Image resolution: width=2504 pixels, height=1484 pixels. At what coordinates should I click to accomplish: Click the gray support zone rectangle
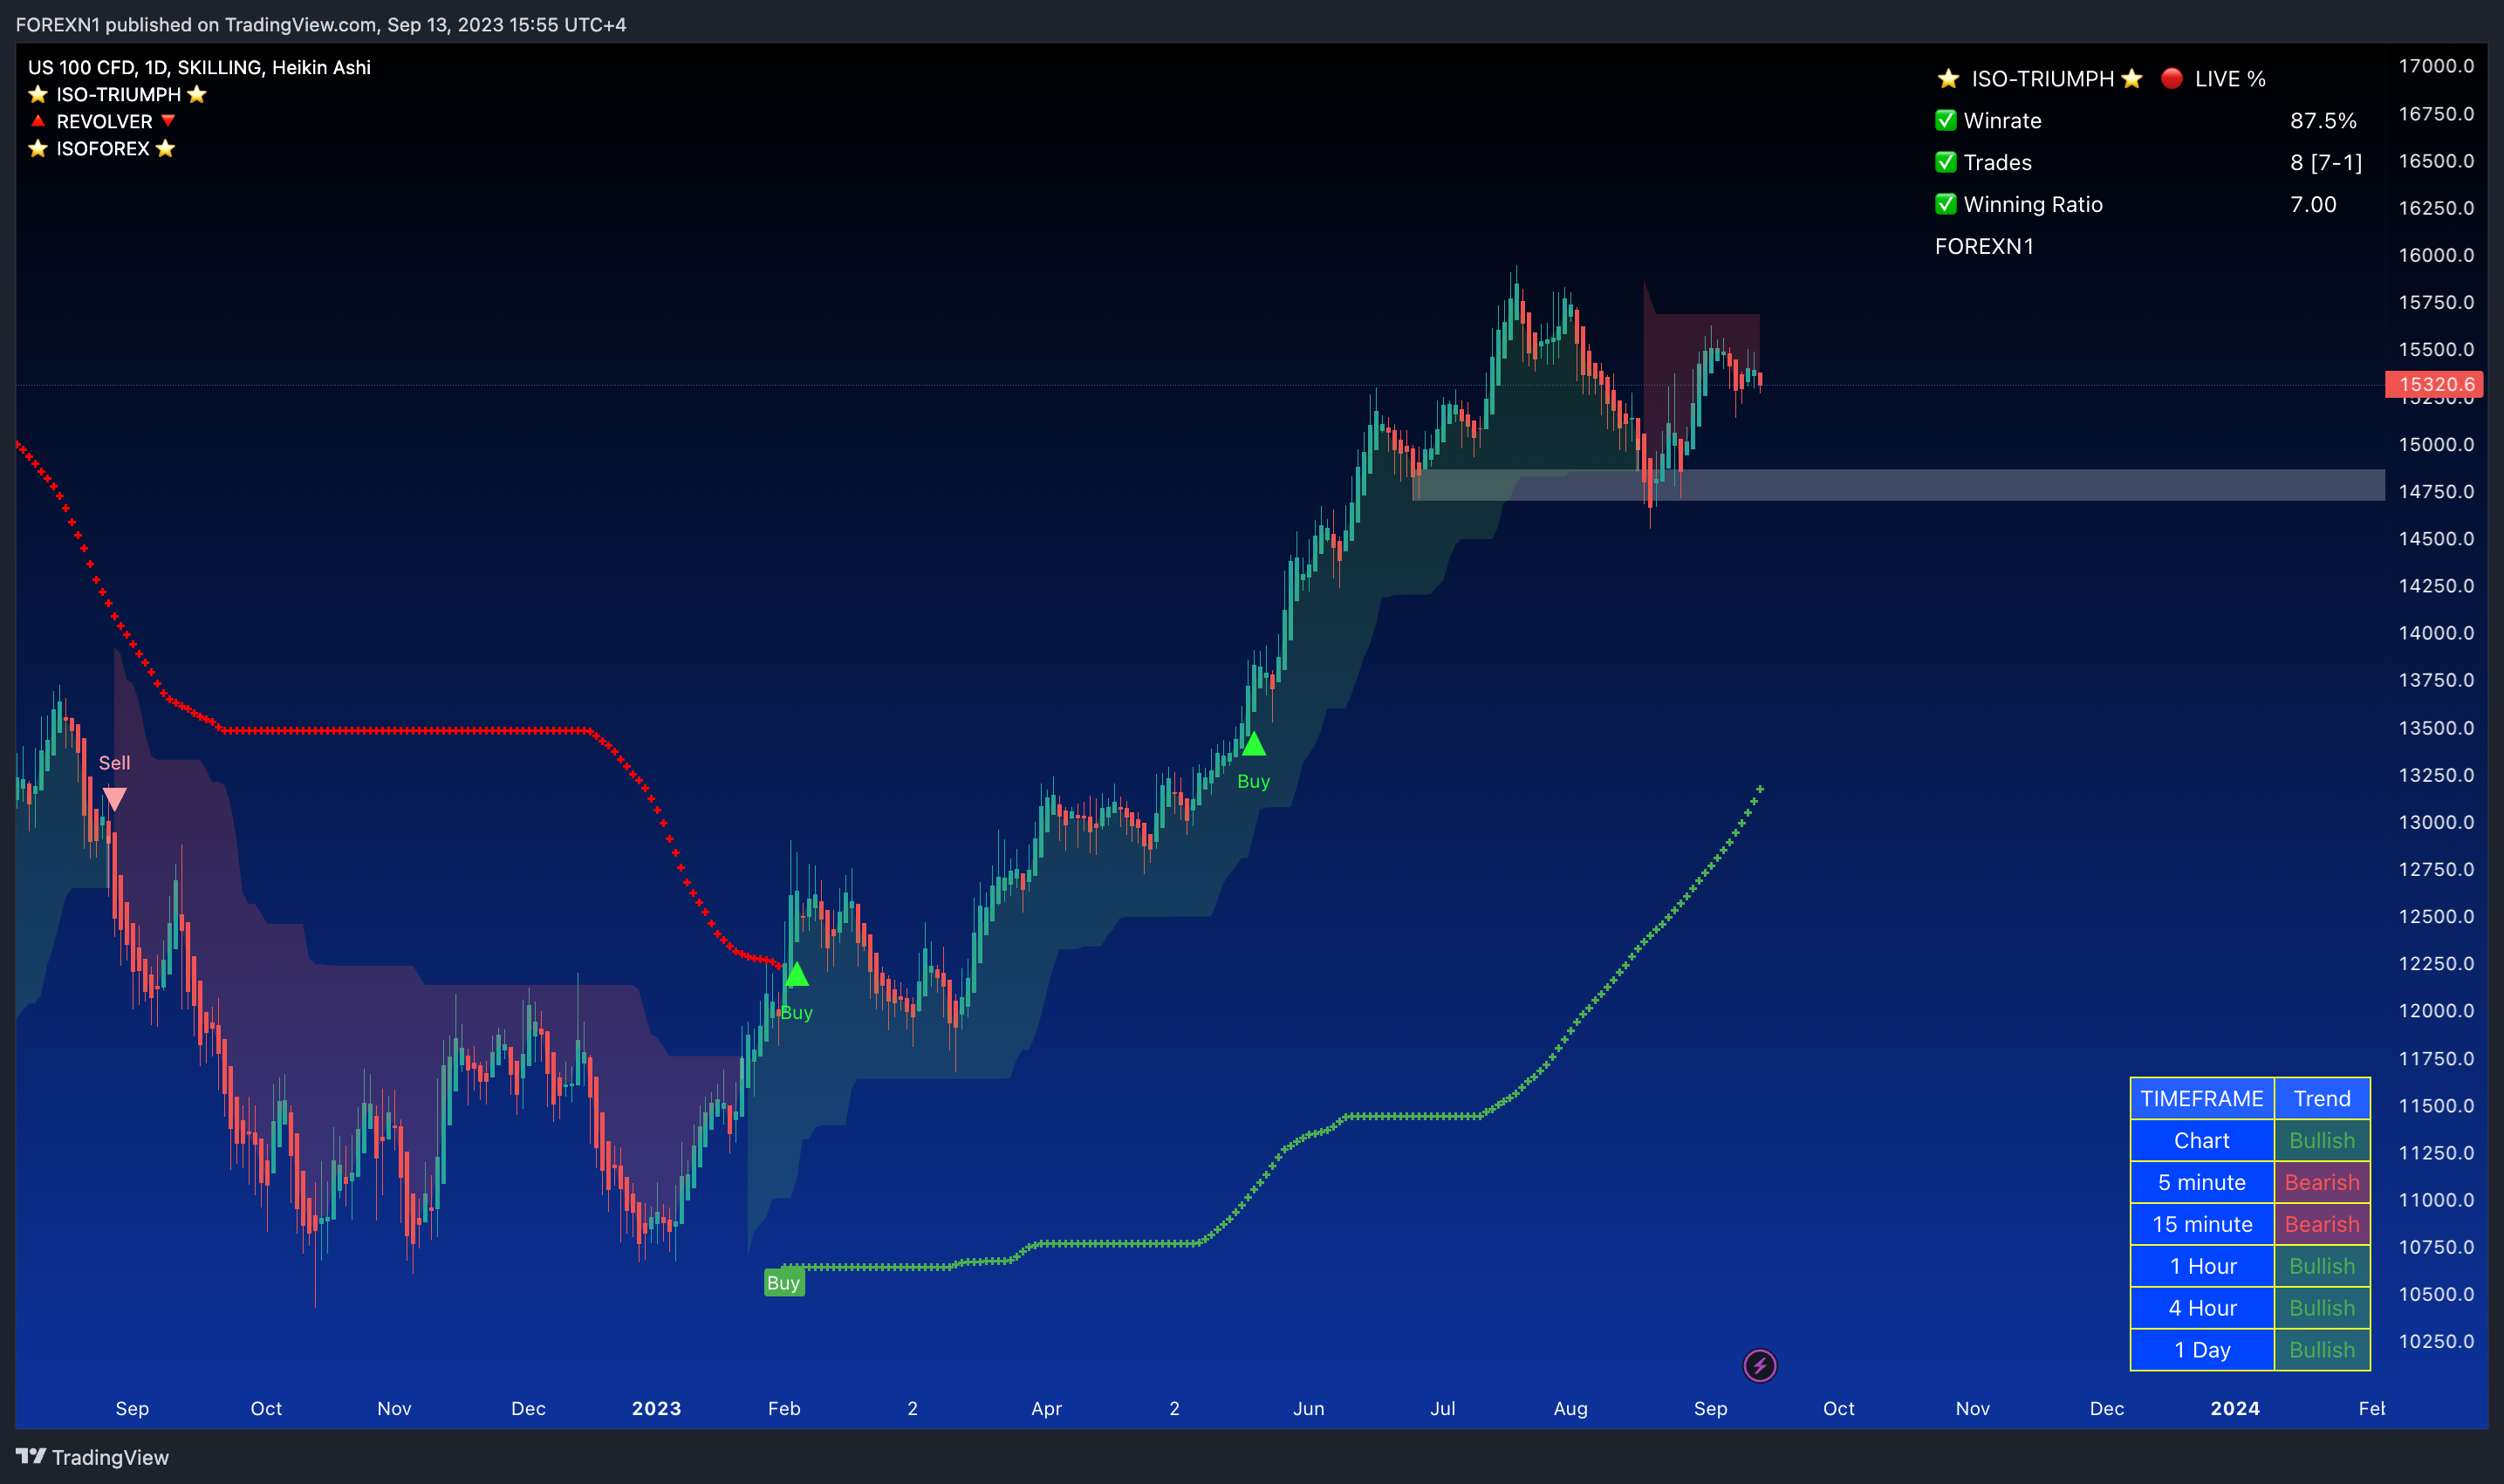point(1898,485)
